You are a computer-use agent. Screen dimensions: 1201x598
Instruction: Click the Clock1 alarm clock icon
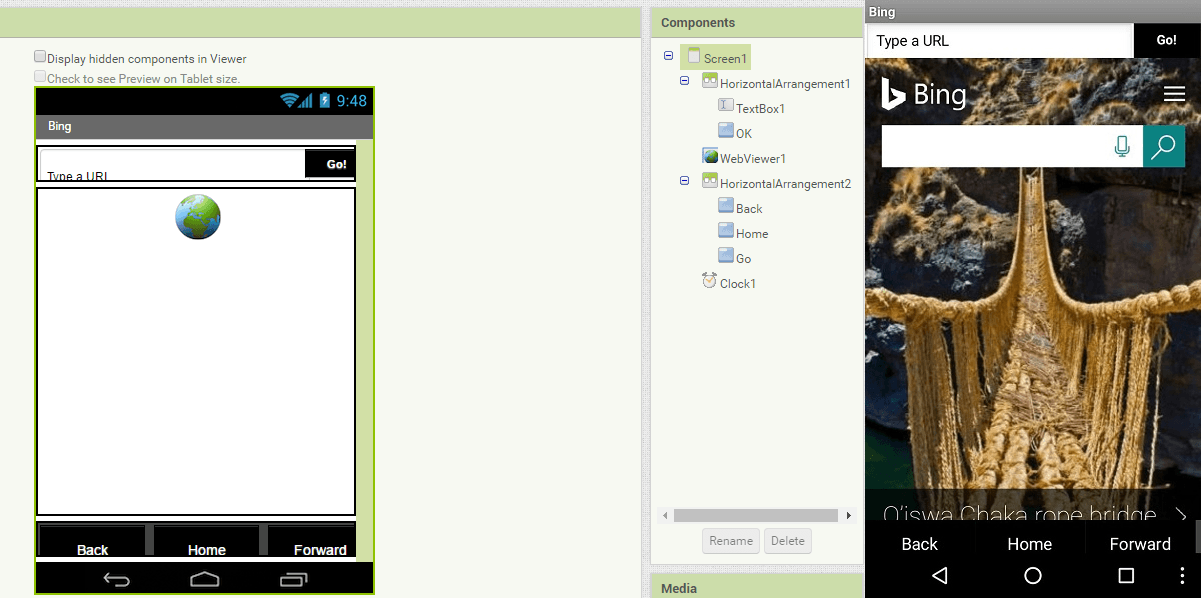click(x=710, y=281)
